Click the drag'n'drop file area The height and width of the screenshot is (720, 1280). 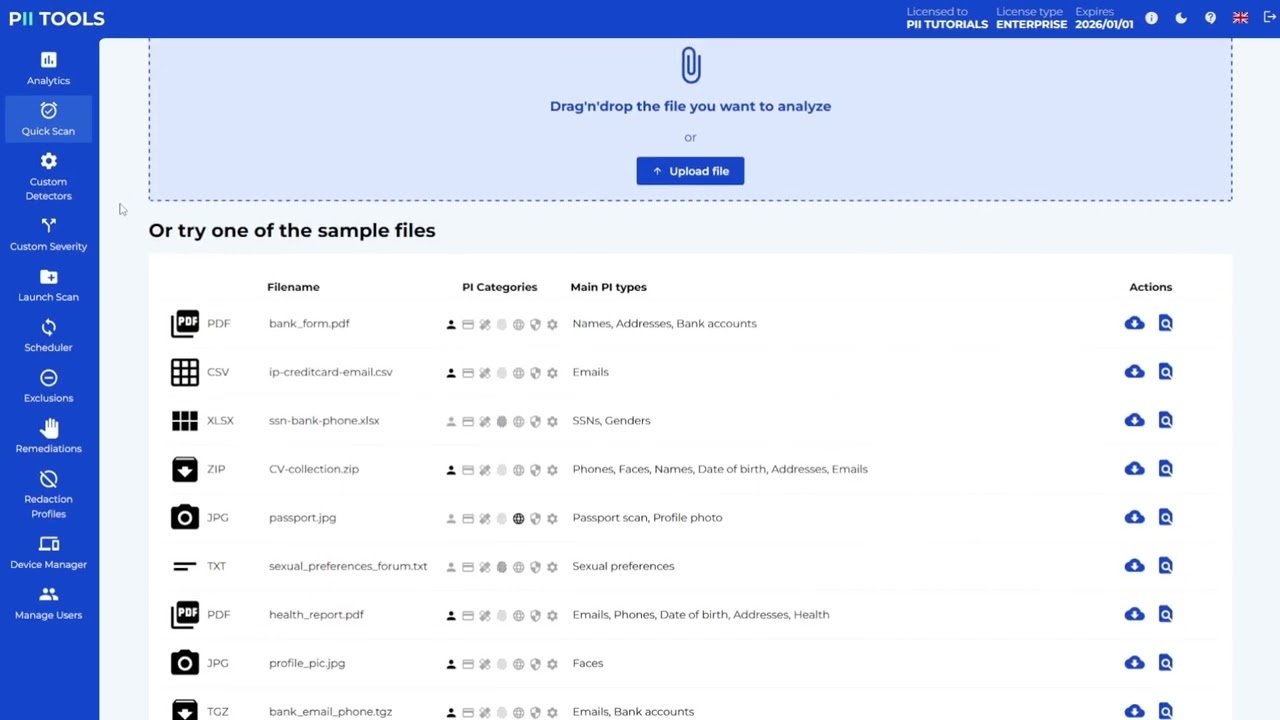(690, 119)
